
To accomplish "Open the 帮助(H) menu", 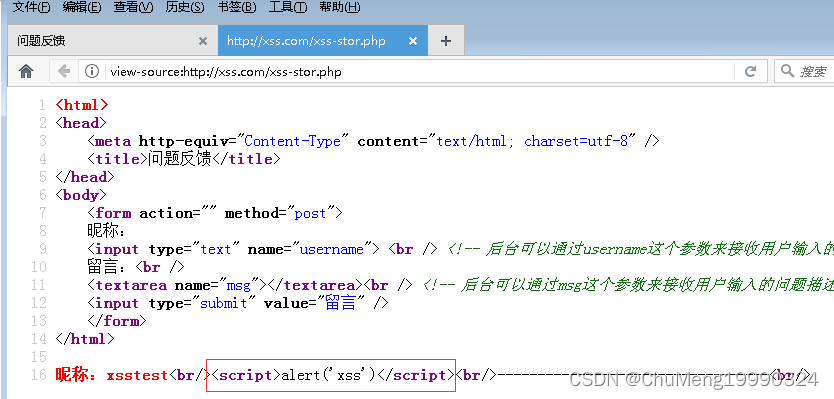I will 339,7.
